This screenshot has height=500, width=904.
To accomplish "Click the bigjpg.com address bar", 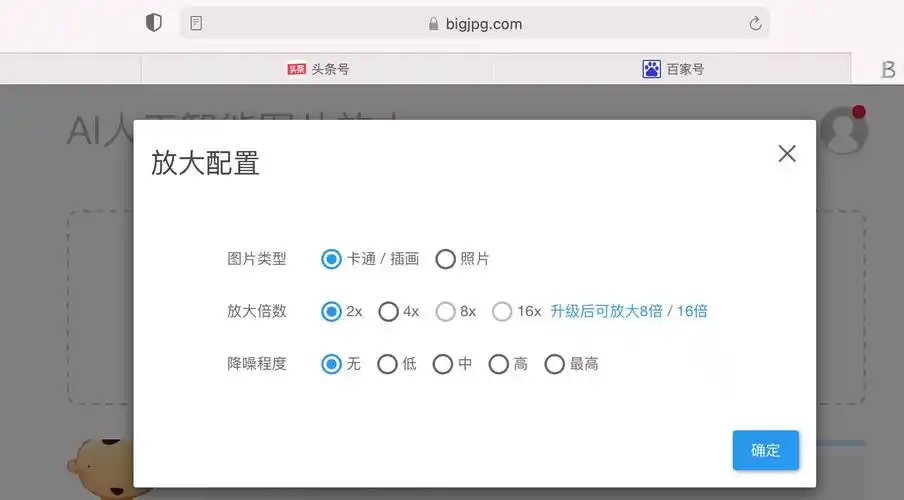I will pyautogui.click(x=475, y=24).
